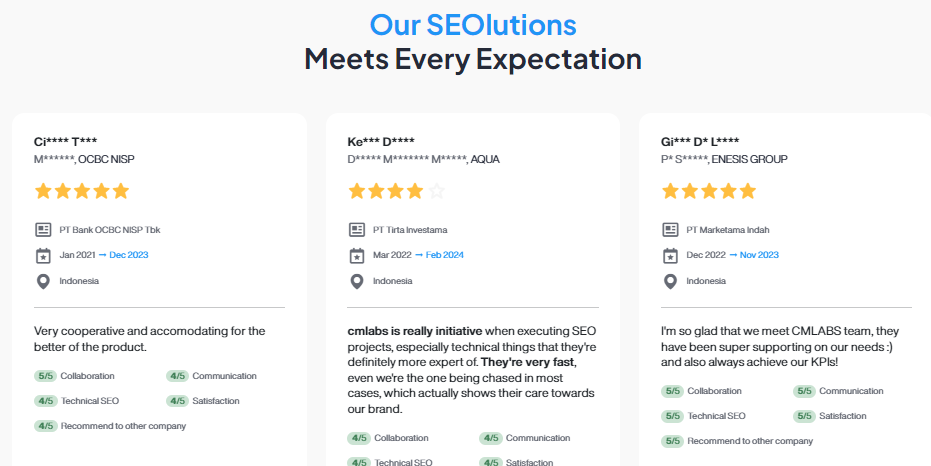Click the first star of OCBC NISP rating

pos(43,191)
